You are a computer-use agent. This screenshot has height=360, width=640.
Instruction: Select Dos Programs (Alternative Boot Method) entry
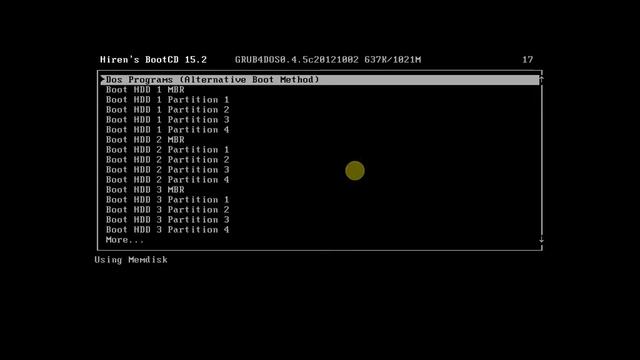click(320, 80)
